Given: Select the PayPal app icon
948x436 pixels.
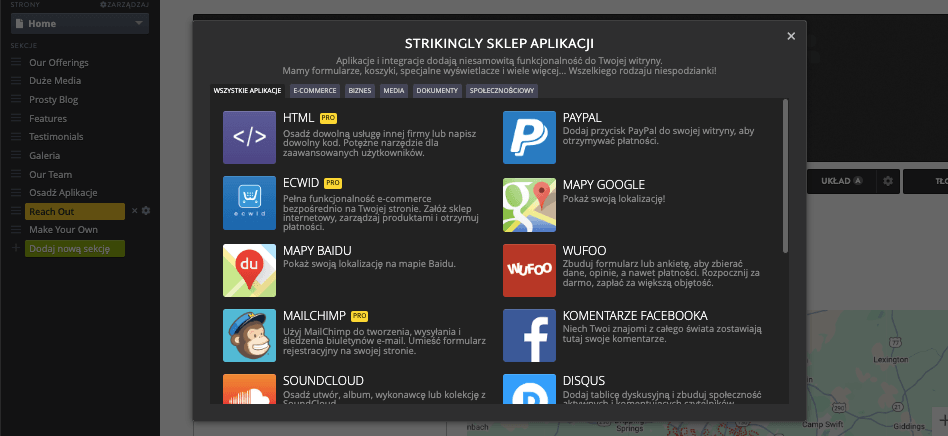Looking at the screenshot, I should click(x=529, y=137).
